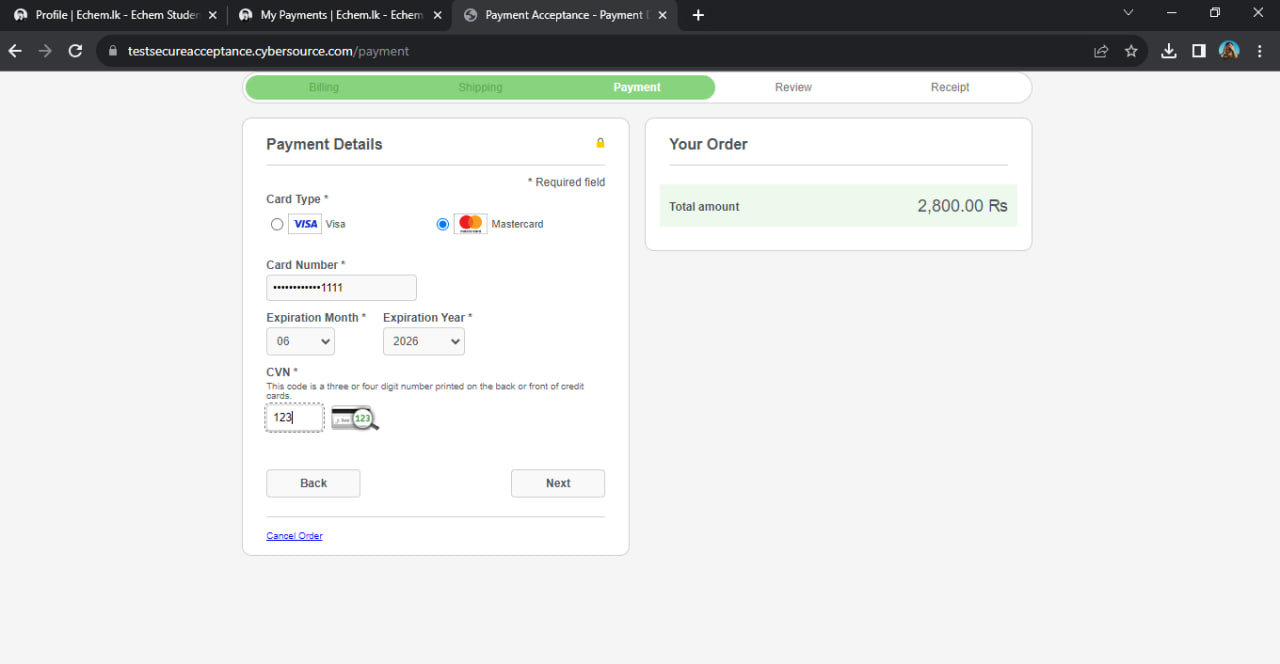This screenshot has height=664, width=1280.
Task: Bookmark this page with the star icon
Action: point(1131,51)
